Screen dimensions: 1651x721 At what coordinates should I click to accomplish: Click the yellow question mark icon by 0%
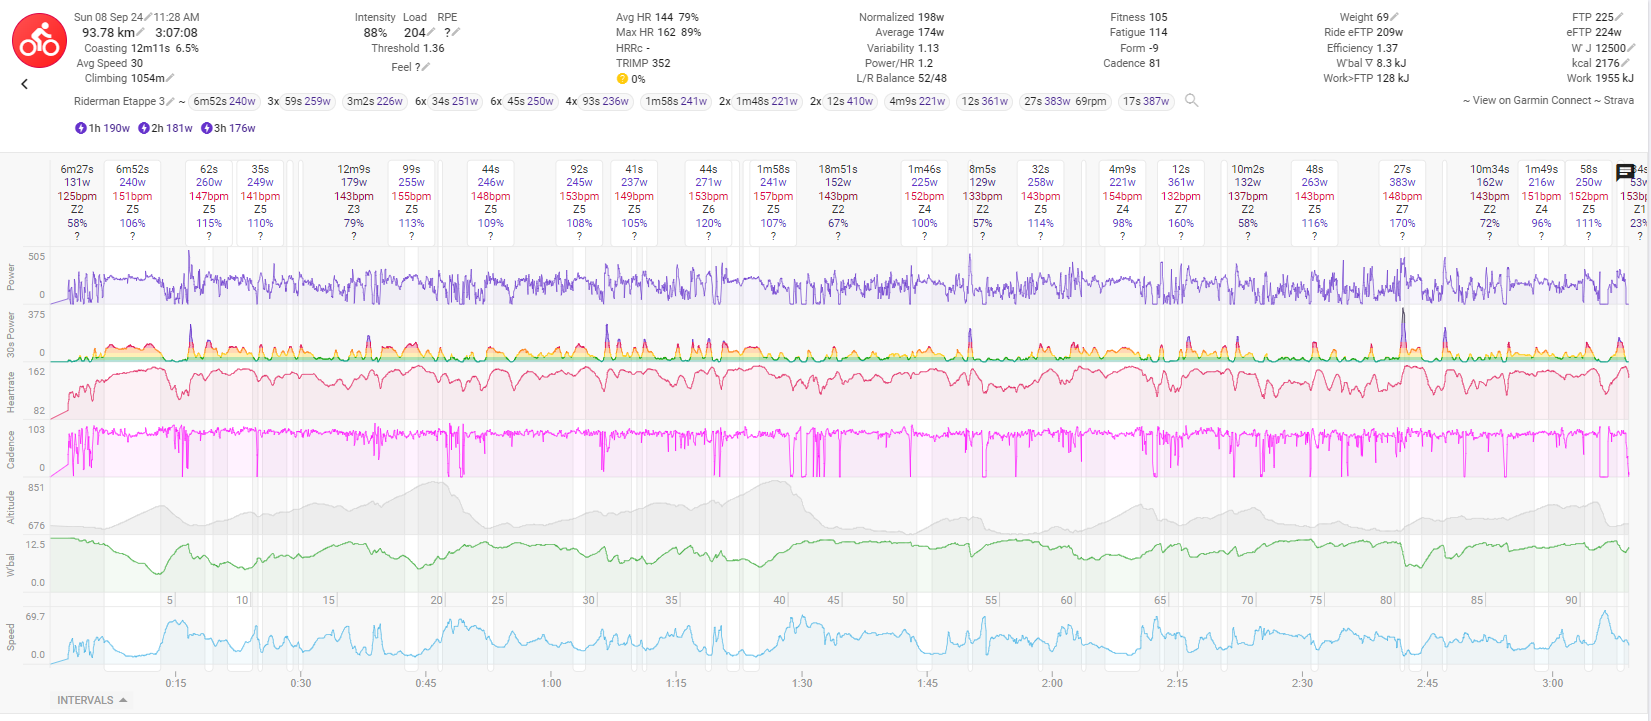tap(622, 79)
